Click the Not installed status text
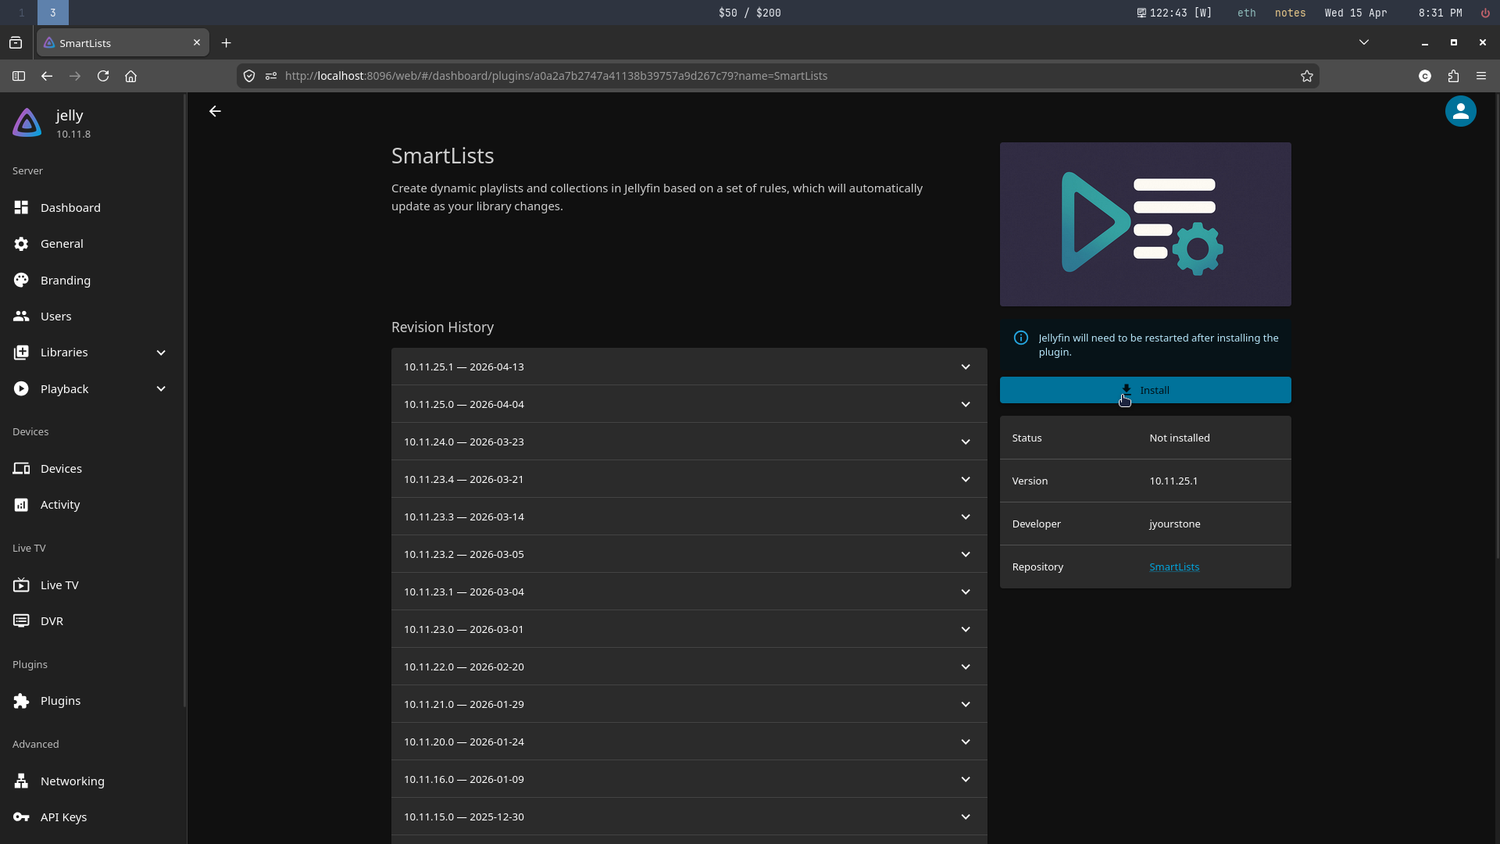Screen dimensions: 1500x844 1179,438
